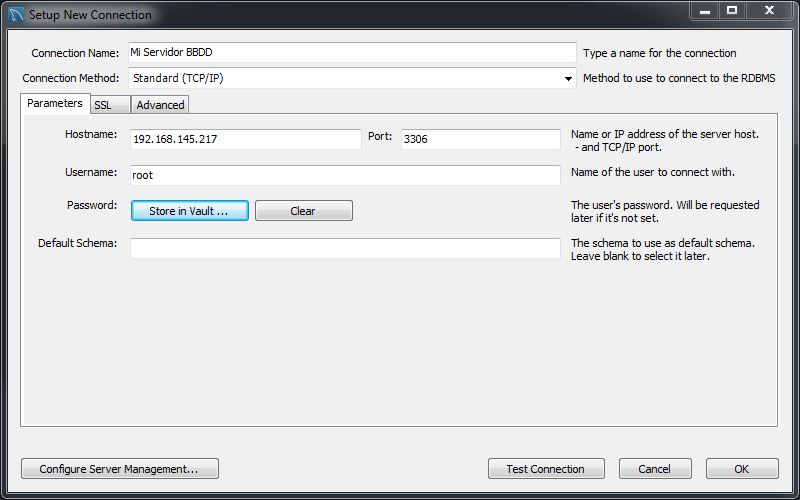Image resolution: width=800 pixels, height=500 pixels.
Task: Select the Username field containing root
Action: [345, 175]
